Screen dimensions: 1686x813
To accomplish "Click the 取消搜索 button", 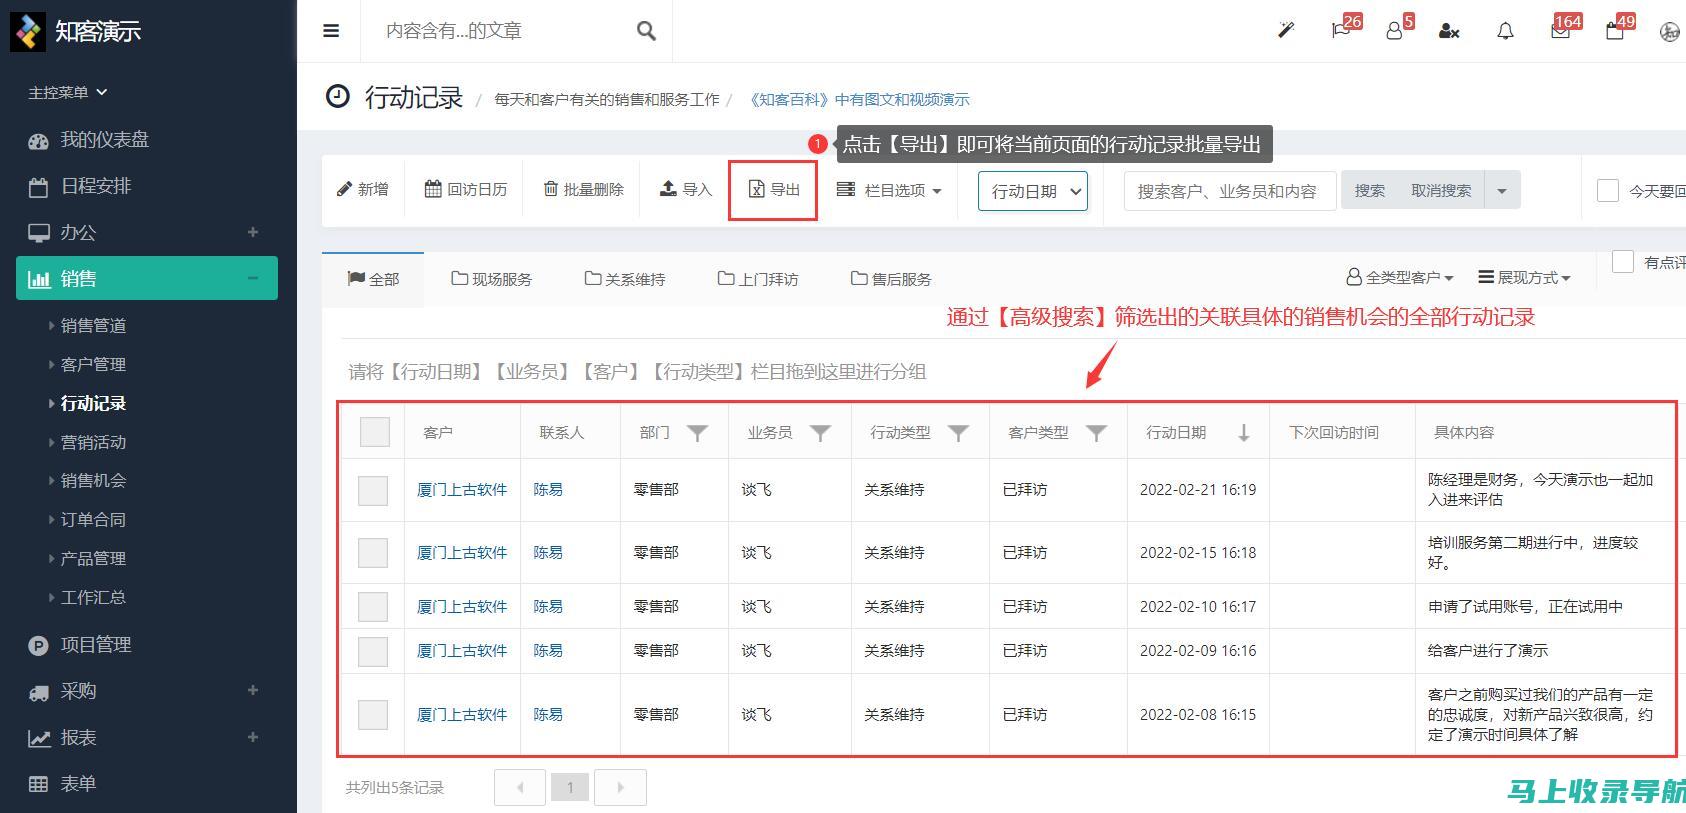I will (1441, 190).
